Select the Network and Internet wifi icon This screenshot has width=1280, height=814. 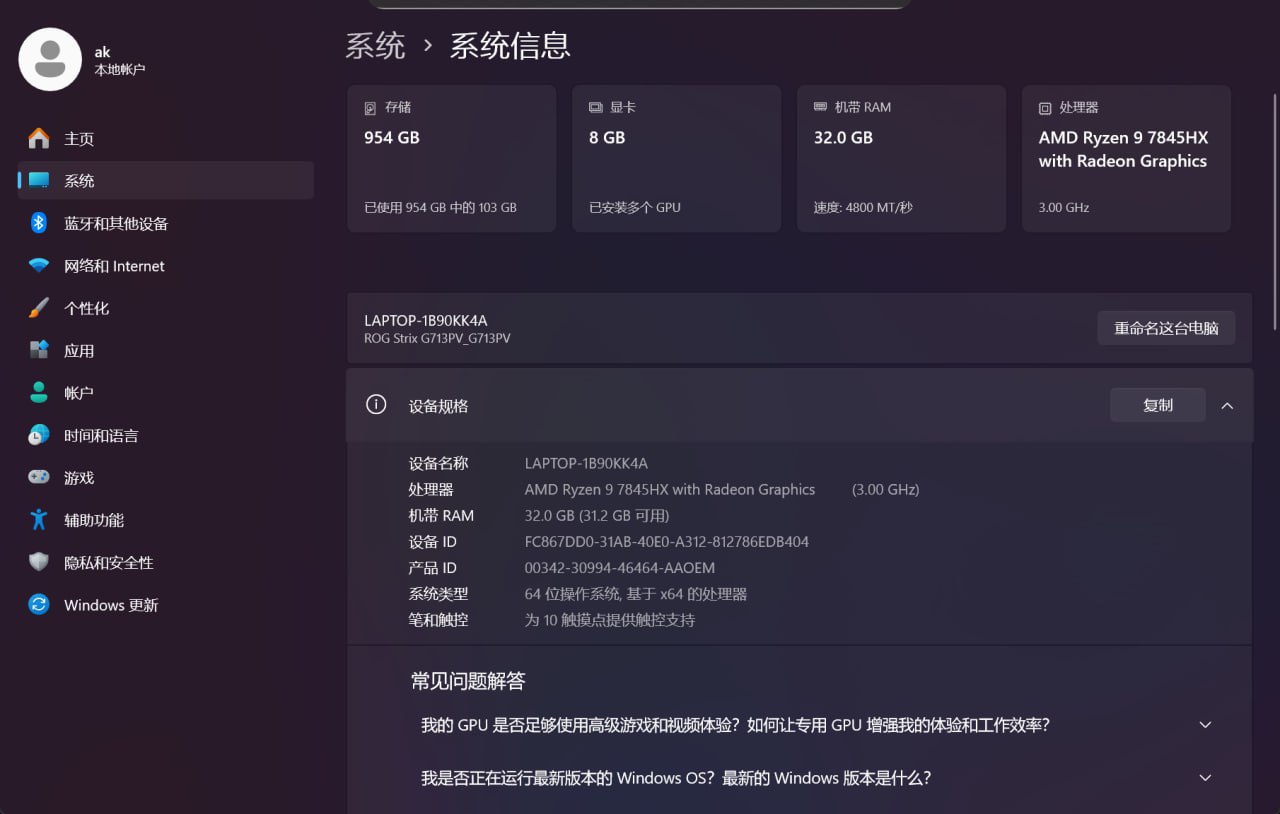(39, 266)
